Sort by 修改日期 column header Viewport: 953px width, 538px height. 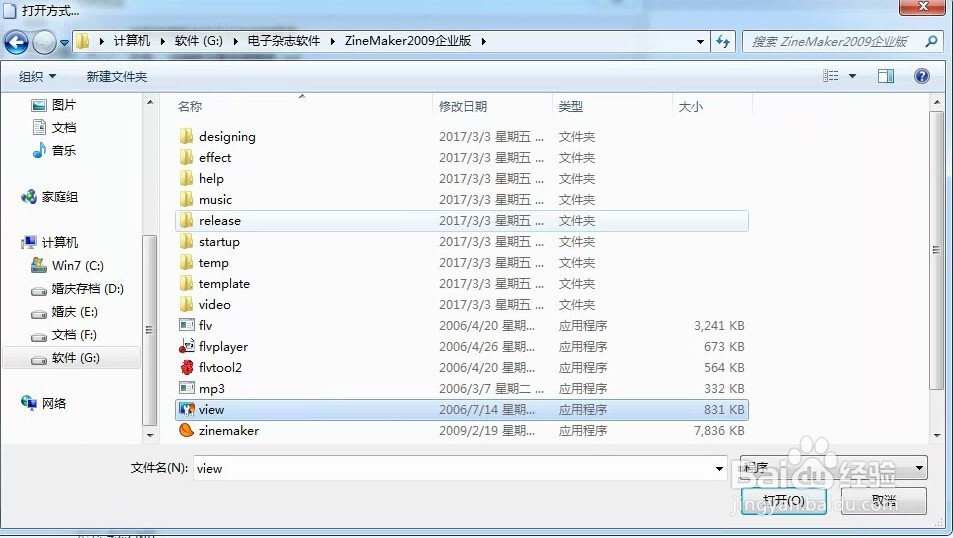tap(463, 106)
